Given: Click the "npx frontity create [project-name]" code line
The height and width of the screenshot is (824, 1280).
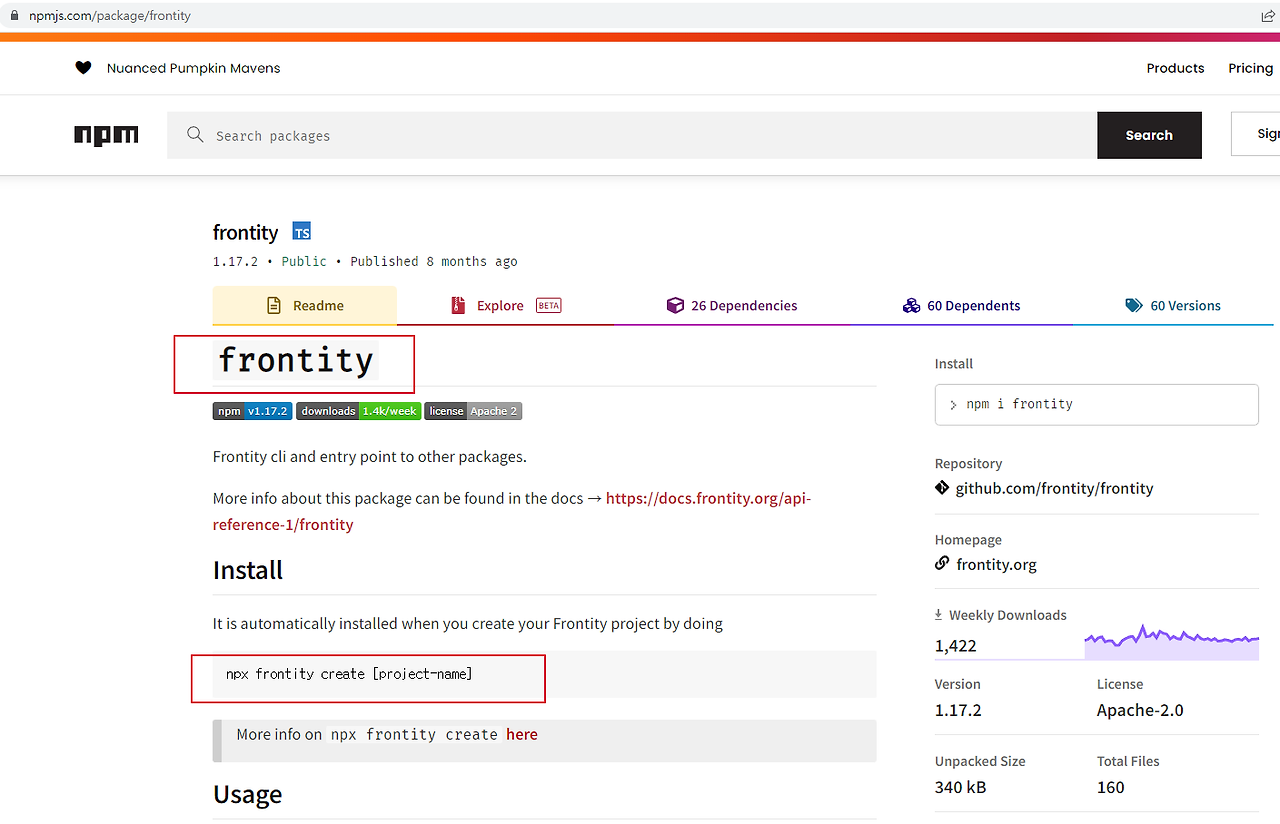Looking at the screenshot, I should [349, 674].
